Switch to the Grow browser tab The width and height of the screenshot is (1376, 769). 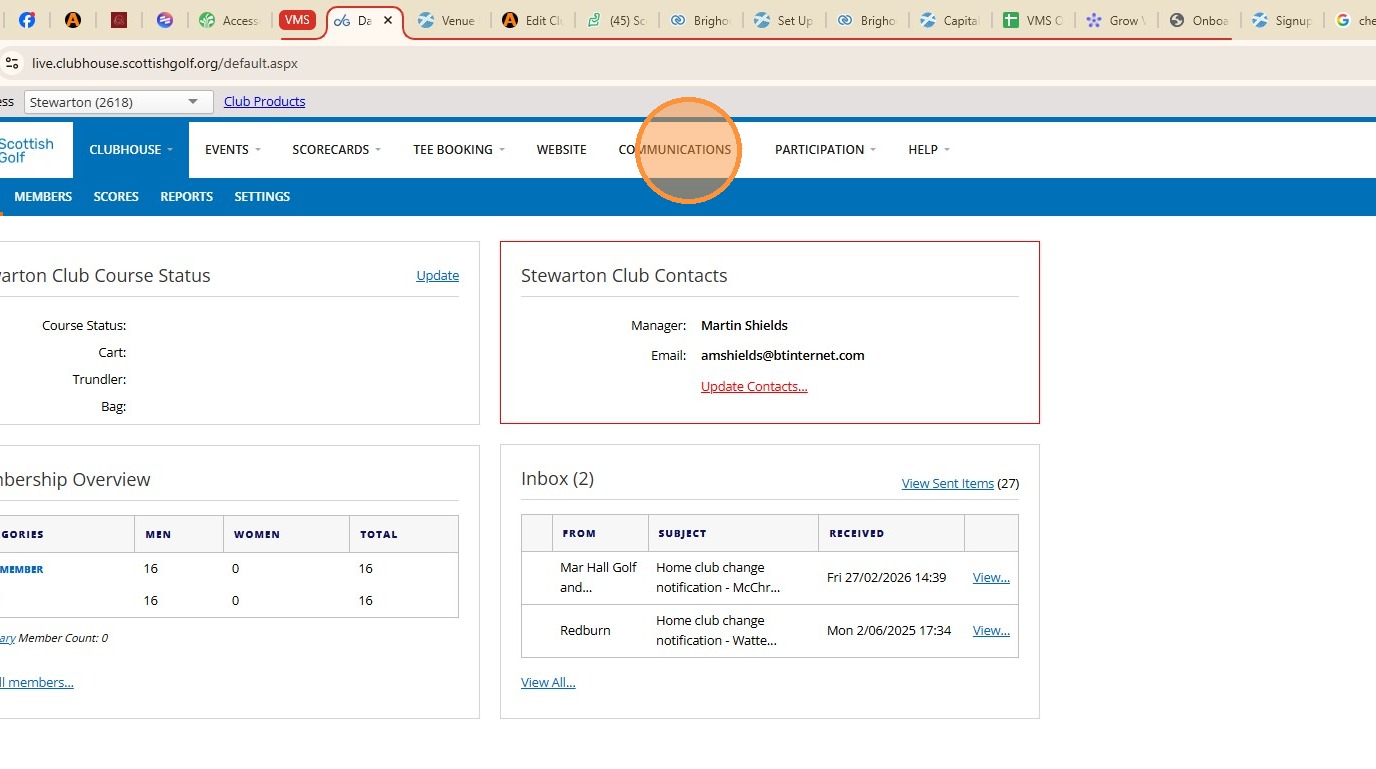coord(1118,20)
